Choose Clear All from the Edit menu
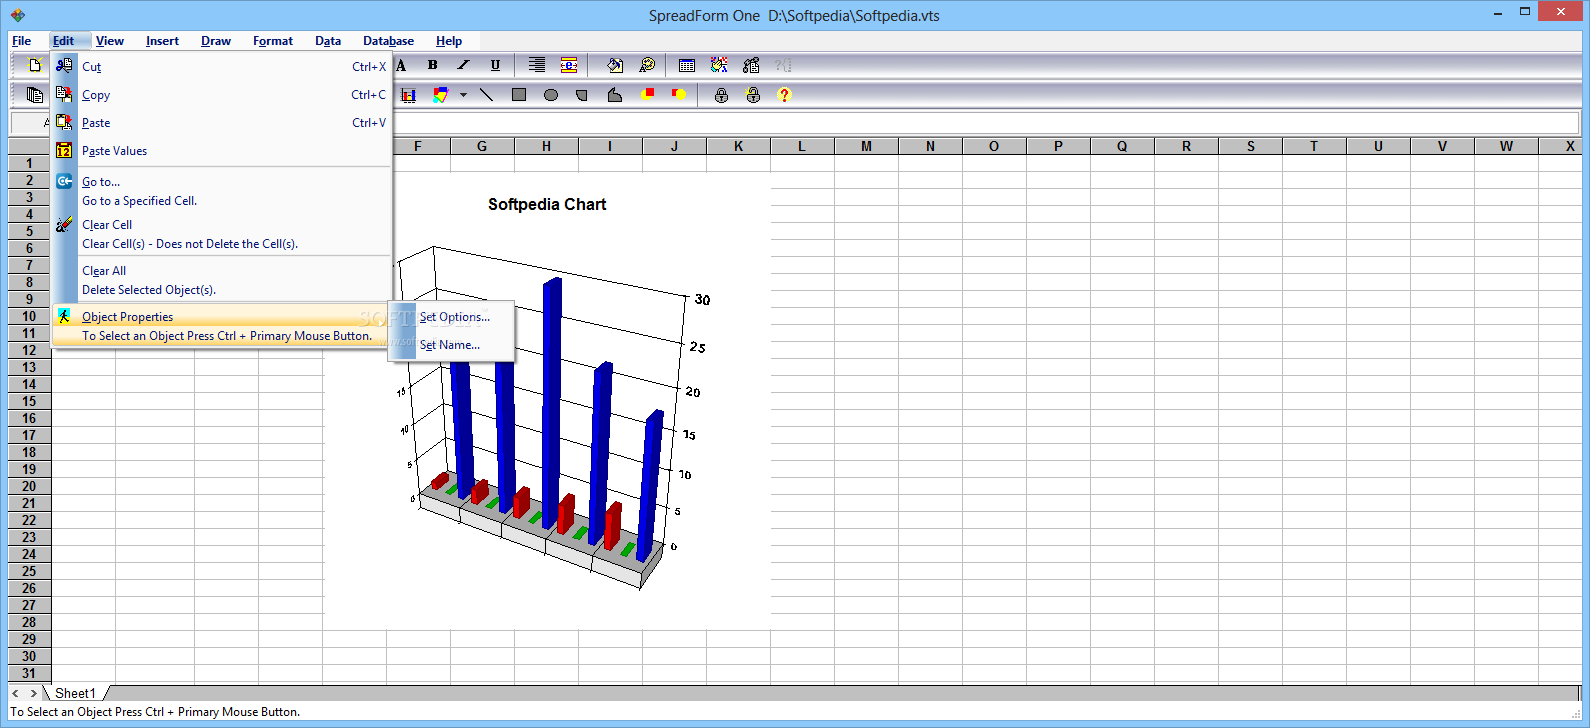Image resolution: width=1590 pixels, height=728 pixels. (x=221, y=280)
